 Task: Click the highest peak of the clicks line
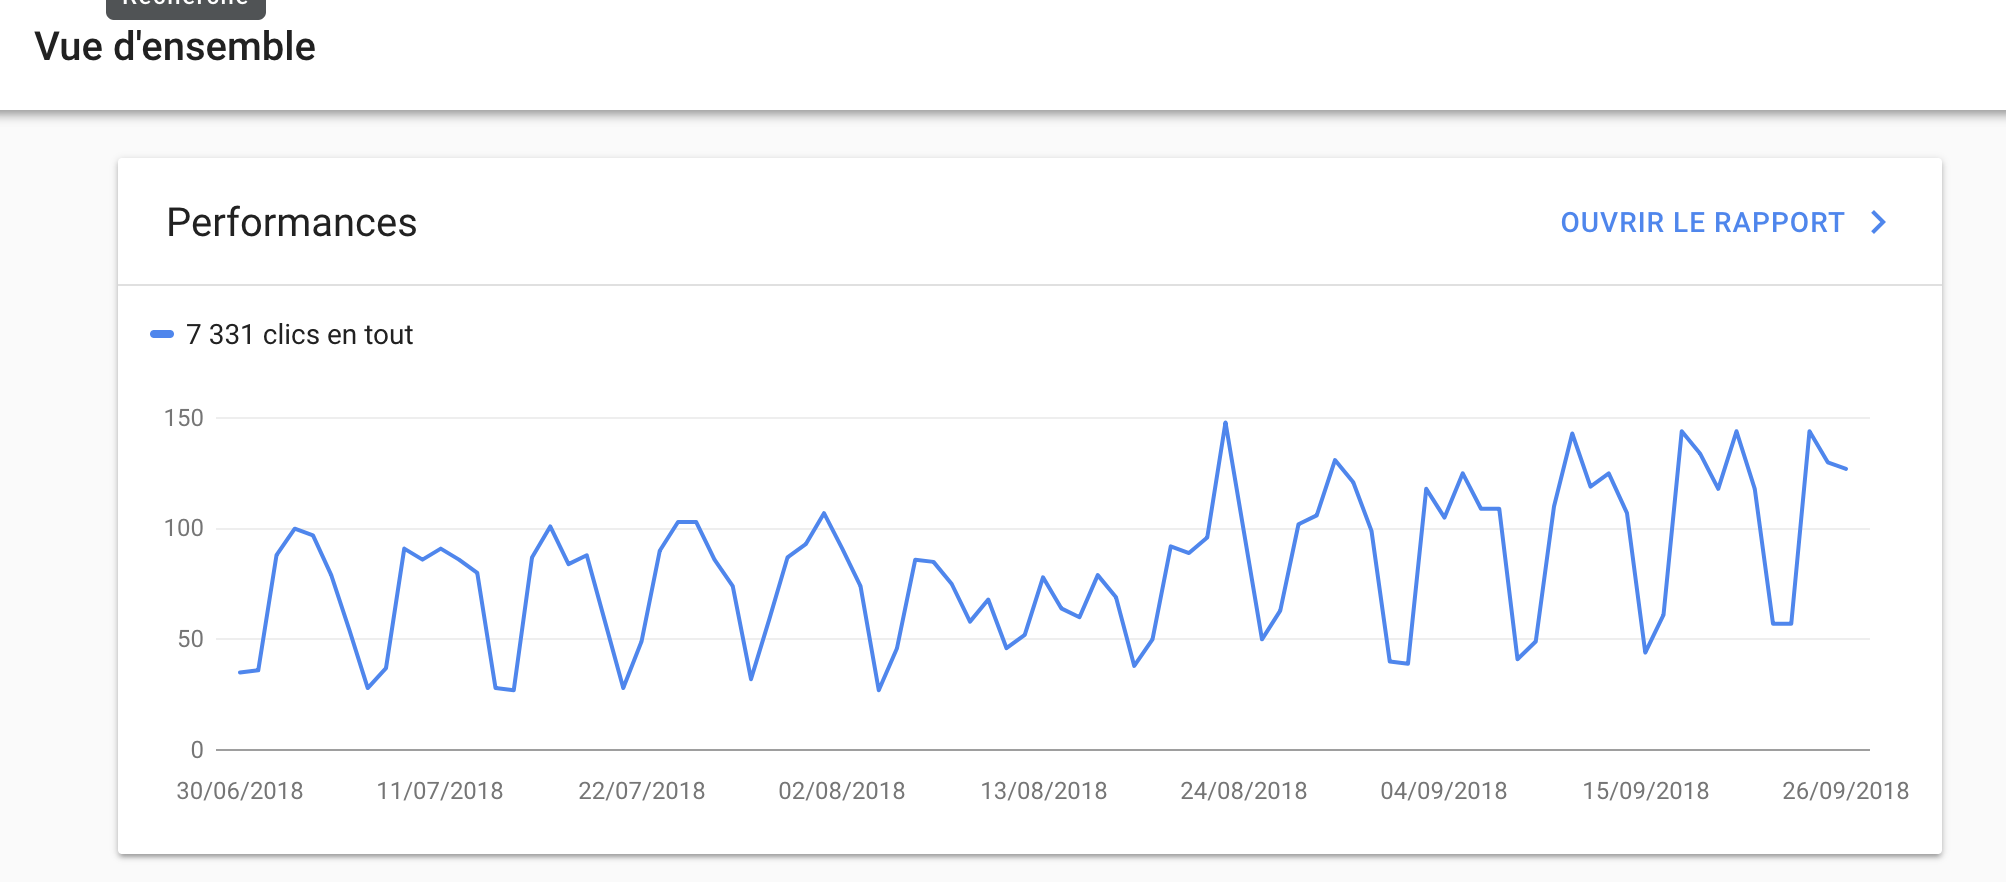click(1225, 423)
